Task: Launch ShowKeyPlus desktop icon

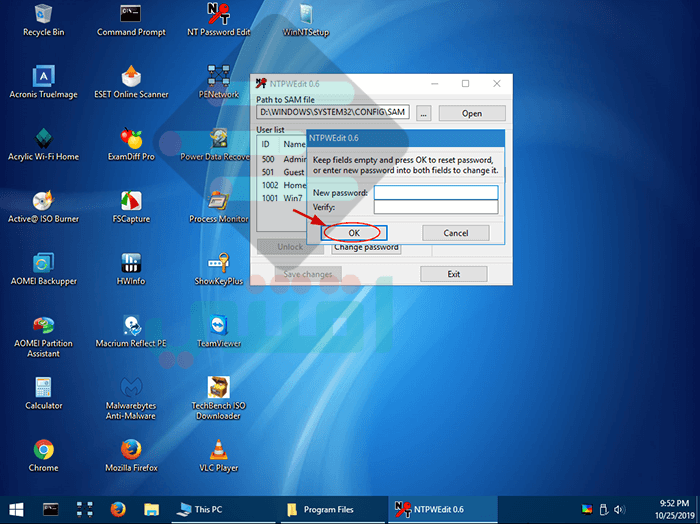Action: [x=218, y=269]
